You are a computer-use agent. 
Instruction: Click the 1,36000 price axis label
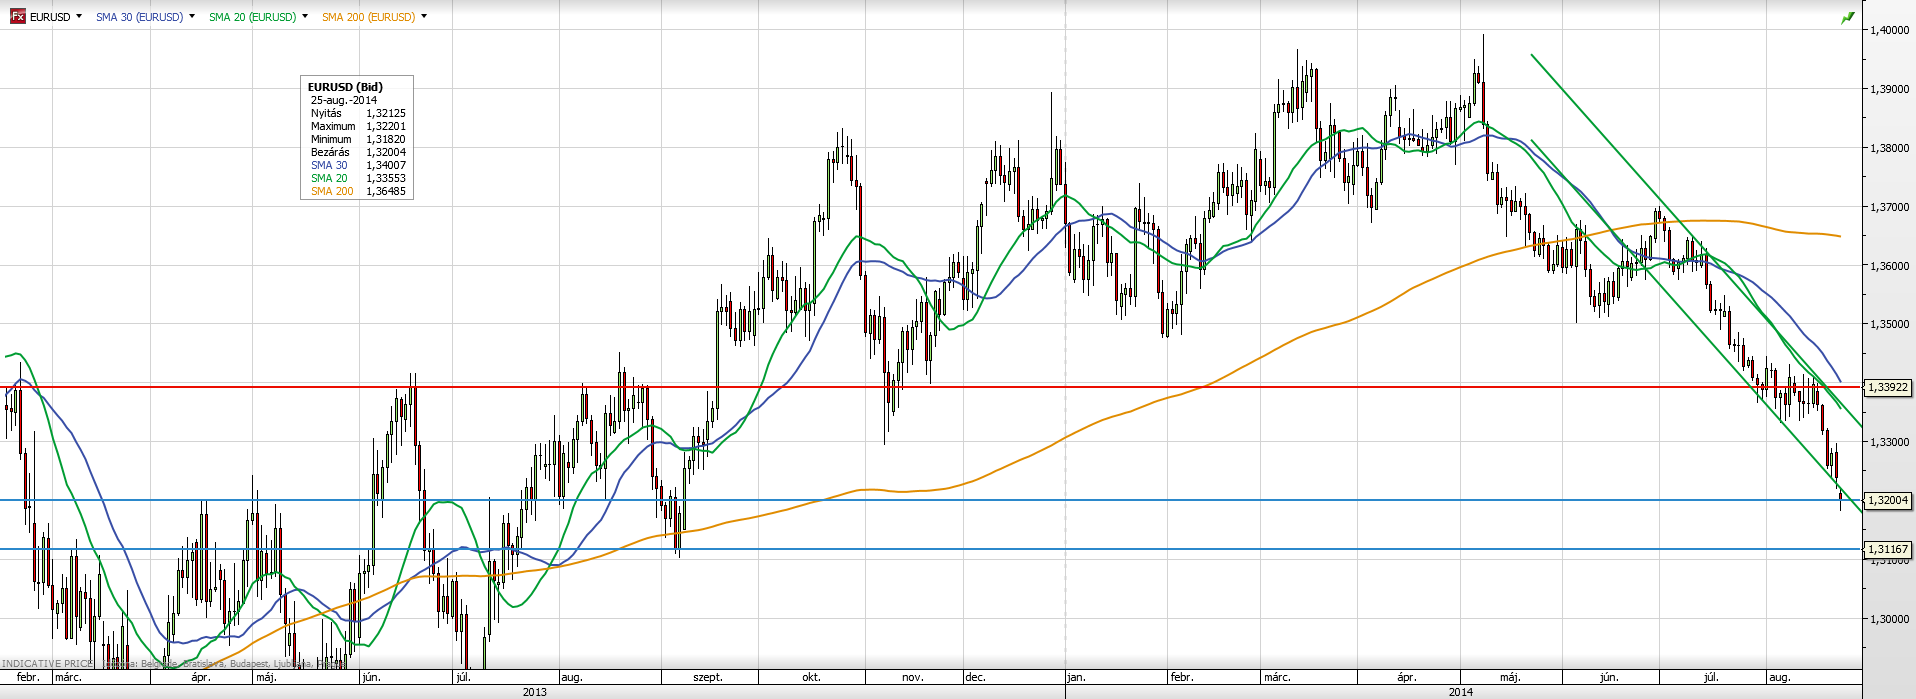1889,266
